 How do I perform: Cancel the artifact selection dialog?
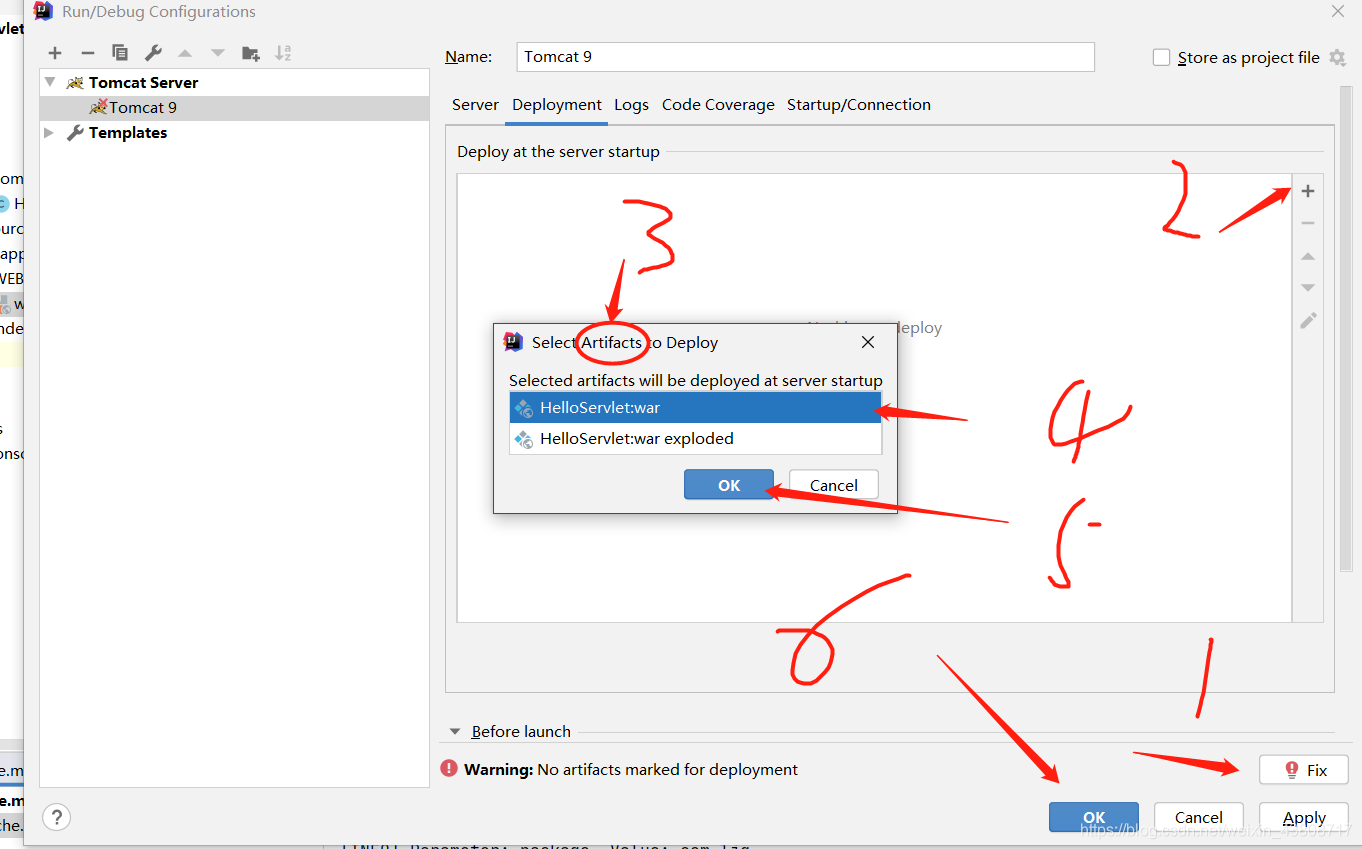pos(834,485)
